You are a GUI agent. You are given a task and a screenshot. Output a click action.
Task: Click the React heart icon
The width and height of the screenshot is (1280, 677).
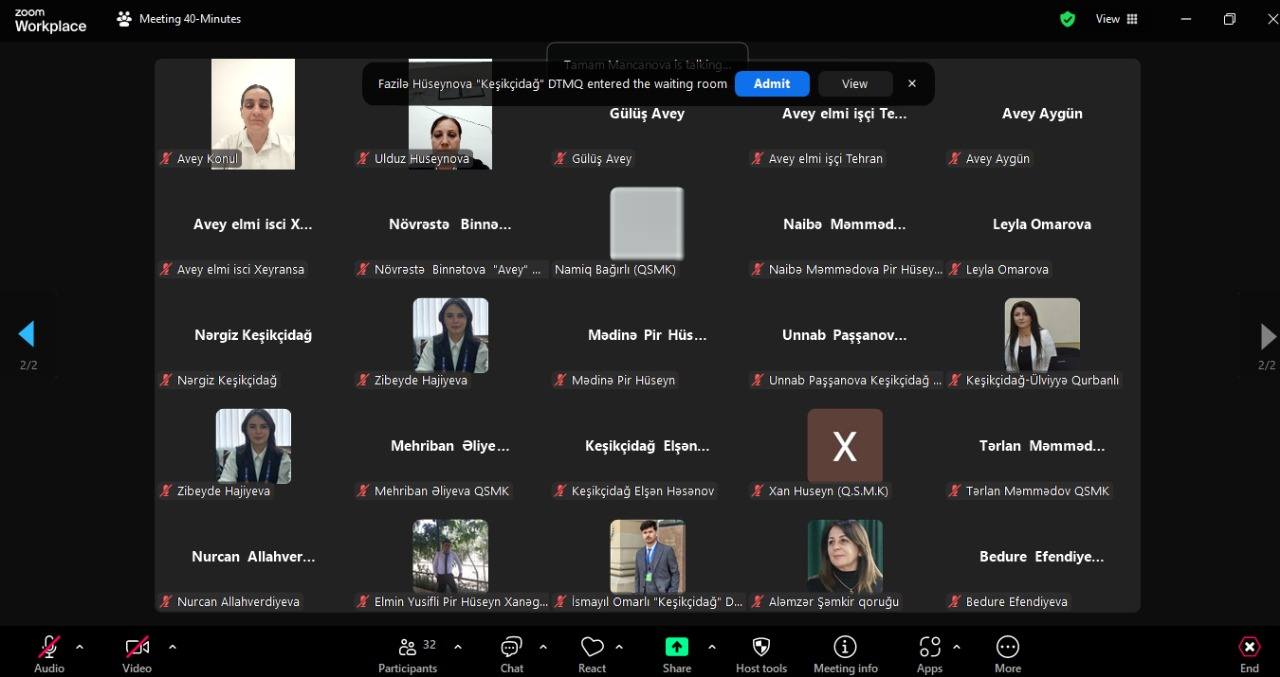coord(592,653)
